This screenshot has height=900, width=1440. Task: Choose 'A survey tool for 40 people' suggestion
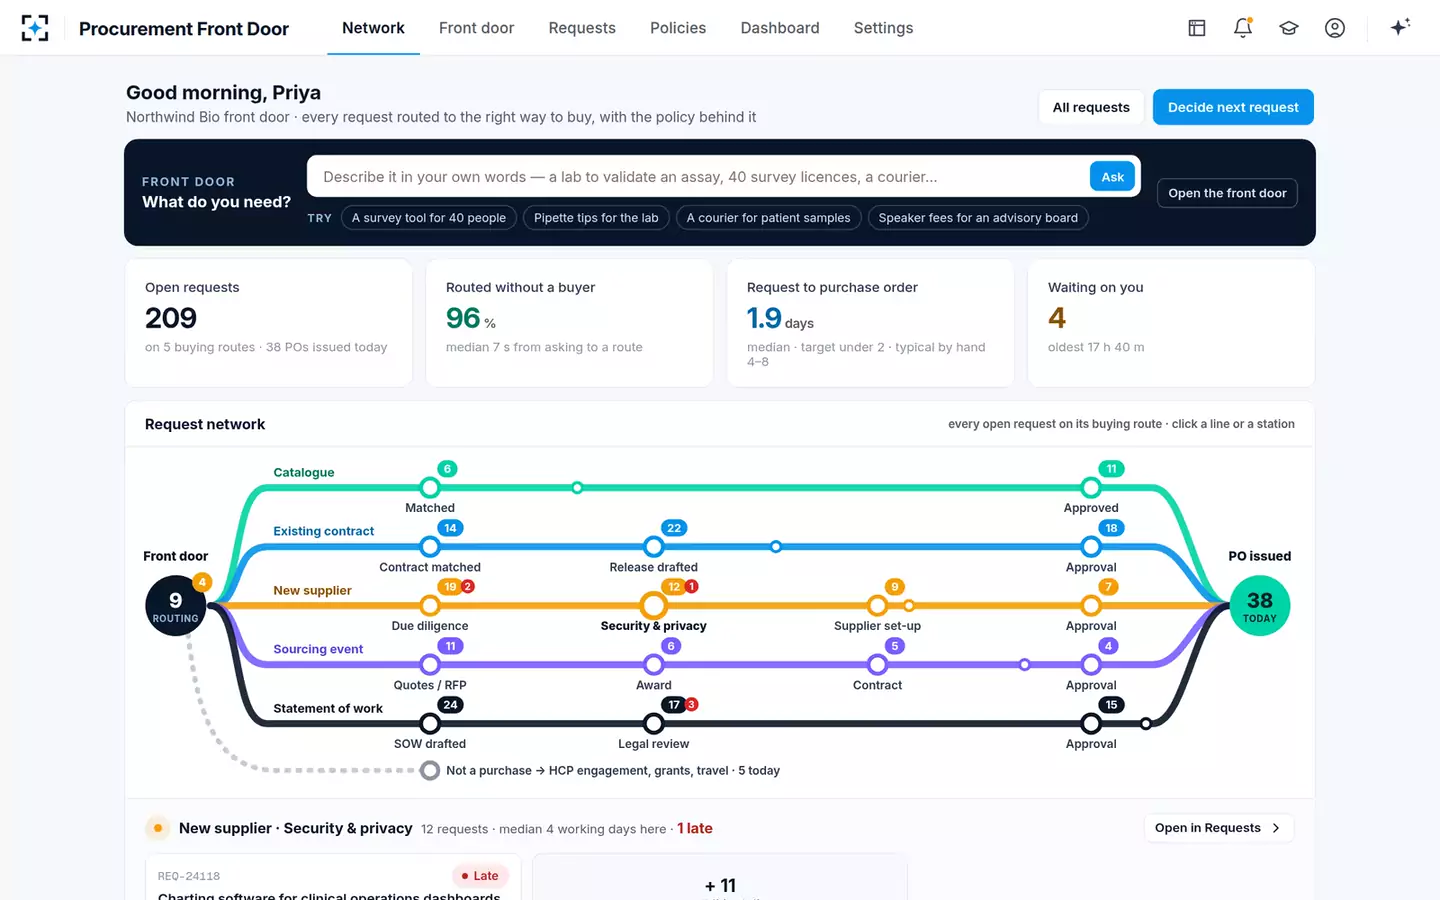point(429,218)
